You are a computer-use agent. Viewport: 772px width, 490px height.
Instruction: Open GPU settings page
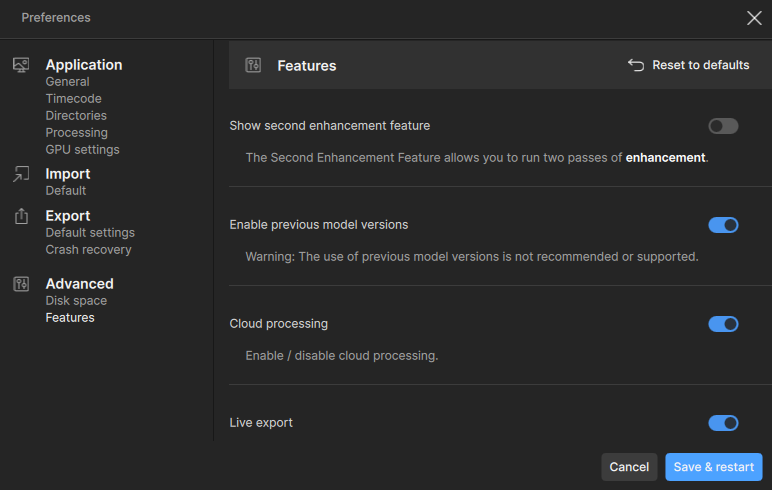tap(82, 150)
